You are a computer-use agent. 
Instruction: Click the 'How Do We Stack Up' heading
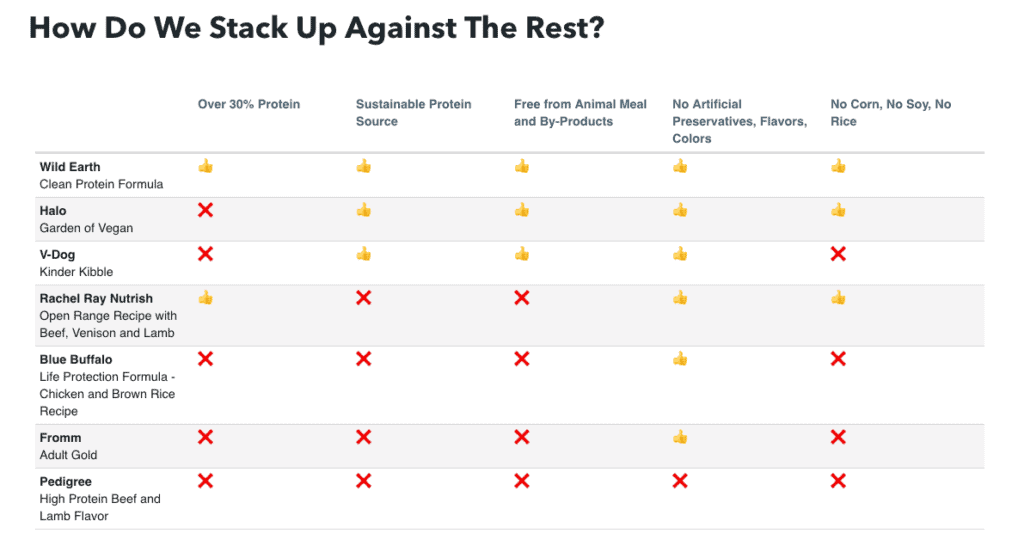(316, 28)
